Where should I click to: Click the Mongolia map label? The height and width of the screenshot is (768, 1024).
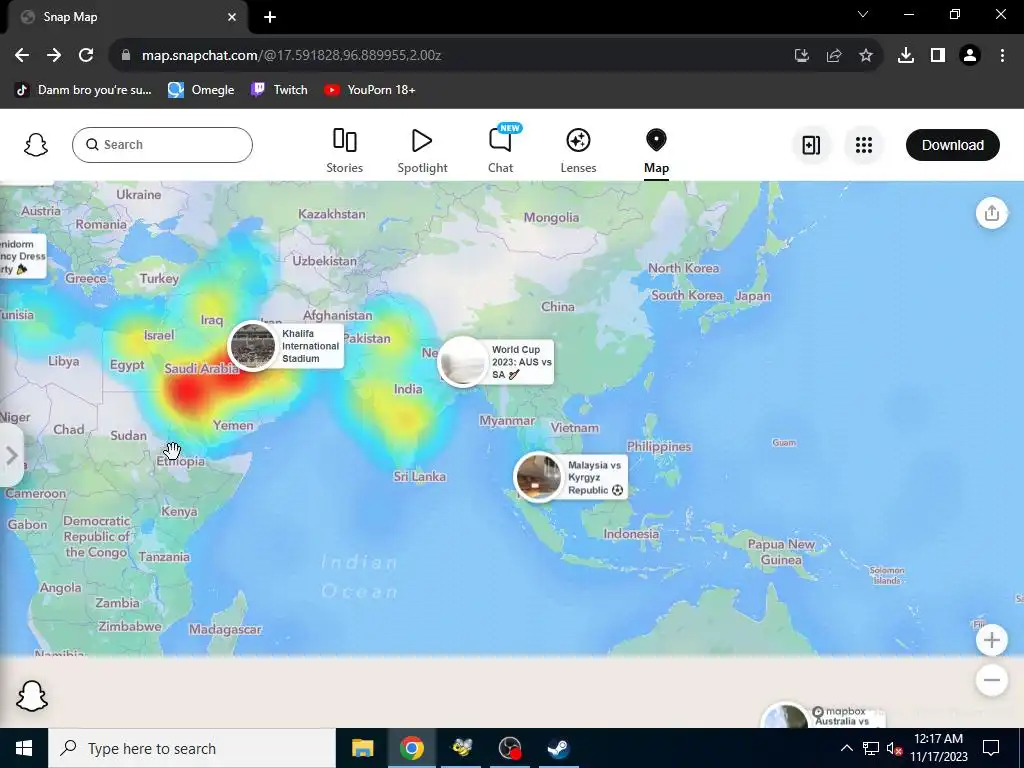(x=551, y=217)
